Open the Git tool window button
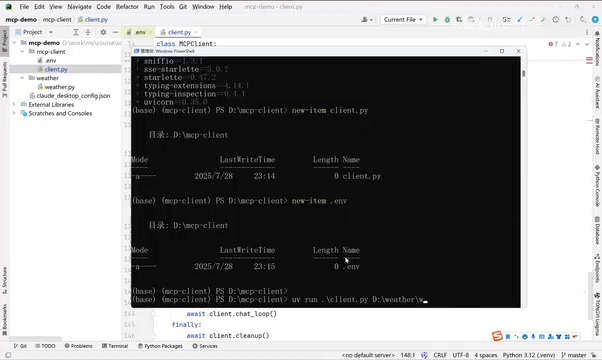 point(20,346)
